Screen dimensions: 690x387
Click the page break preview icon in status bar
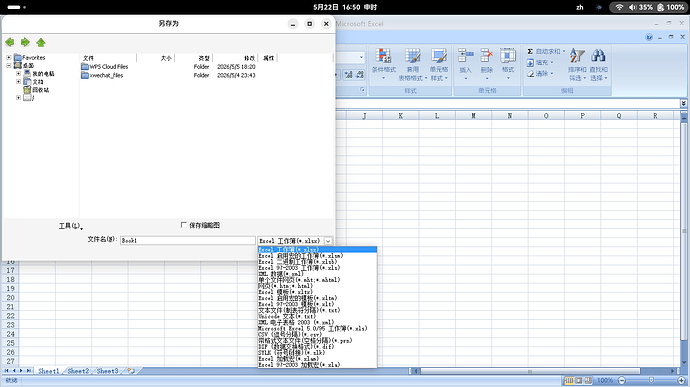point(587,380)
